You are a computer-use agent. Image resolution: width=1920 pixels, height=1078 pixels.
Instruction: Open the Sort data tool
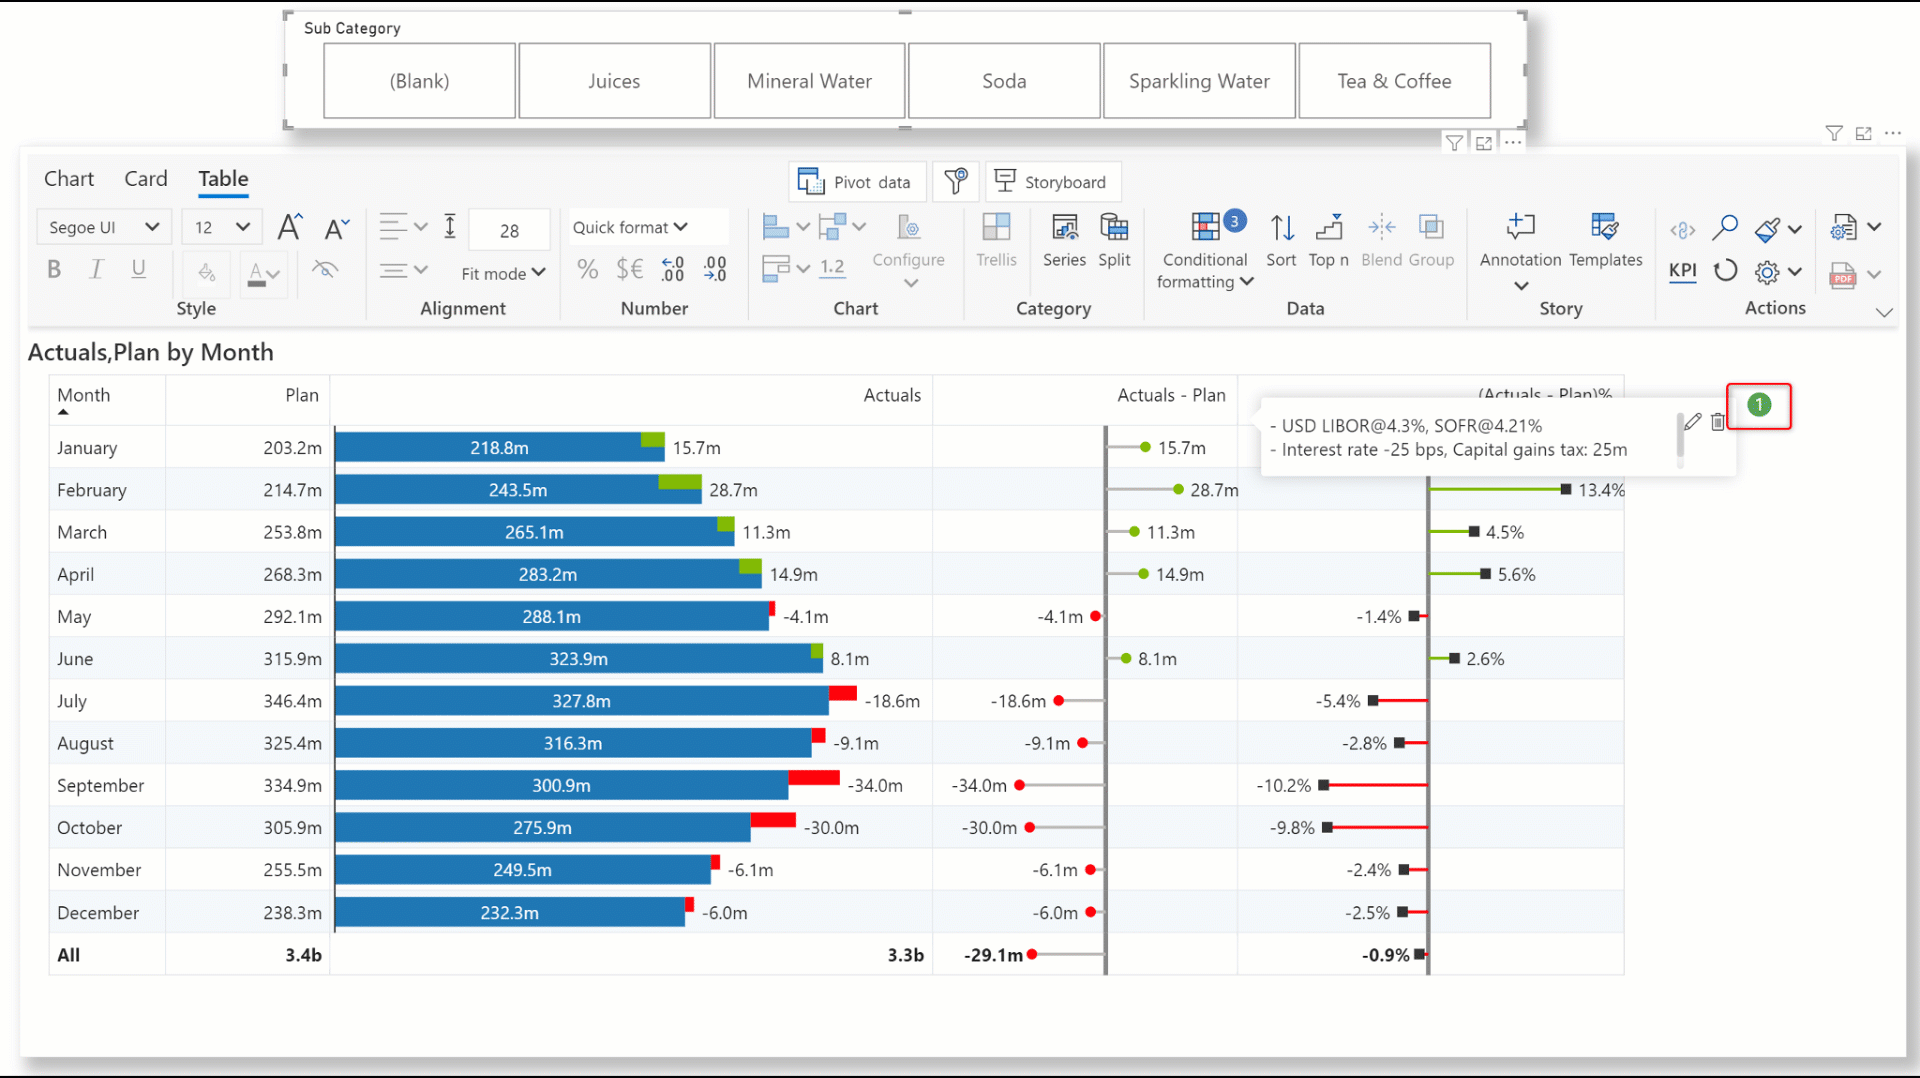[1281, 239]
